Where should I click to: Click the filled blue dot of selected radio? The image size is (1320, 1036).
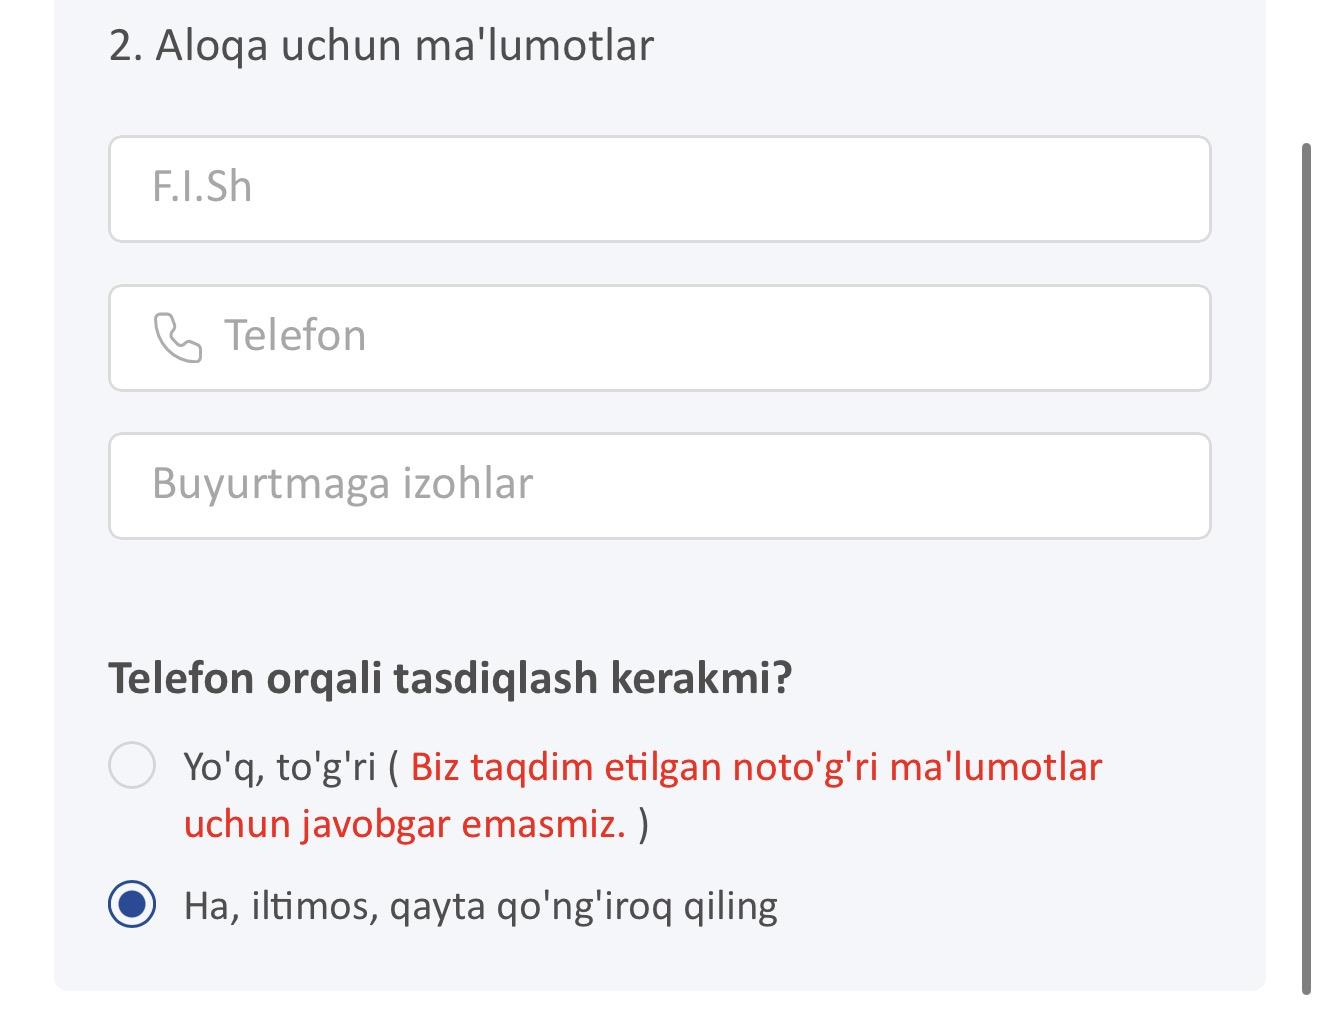point(132,904)
